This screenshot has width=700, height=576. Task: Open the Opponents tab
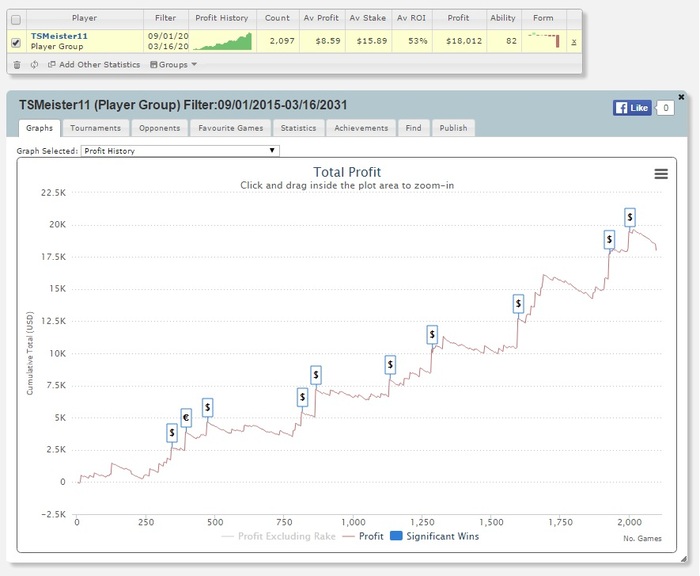click(159, 128)
